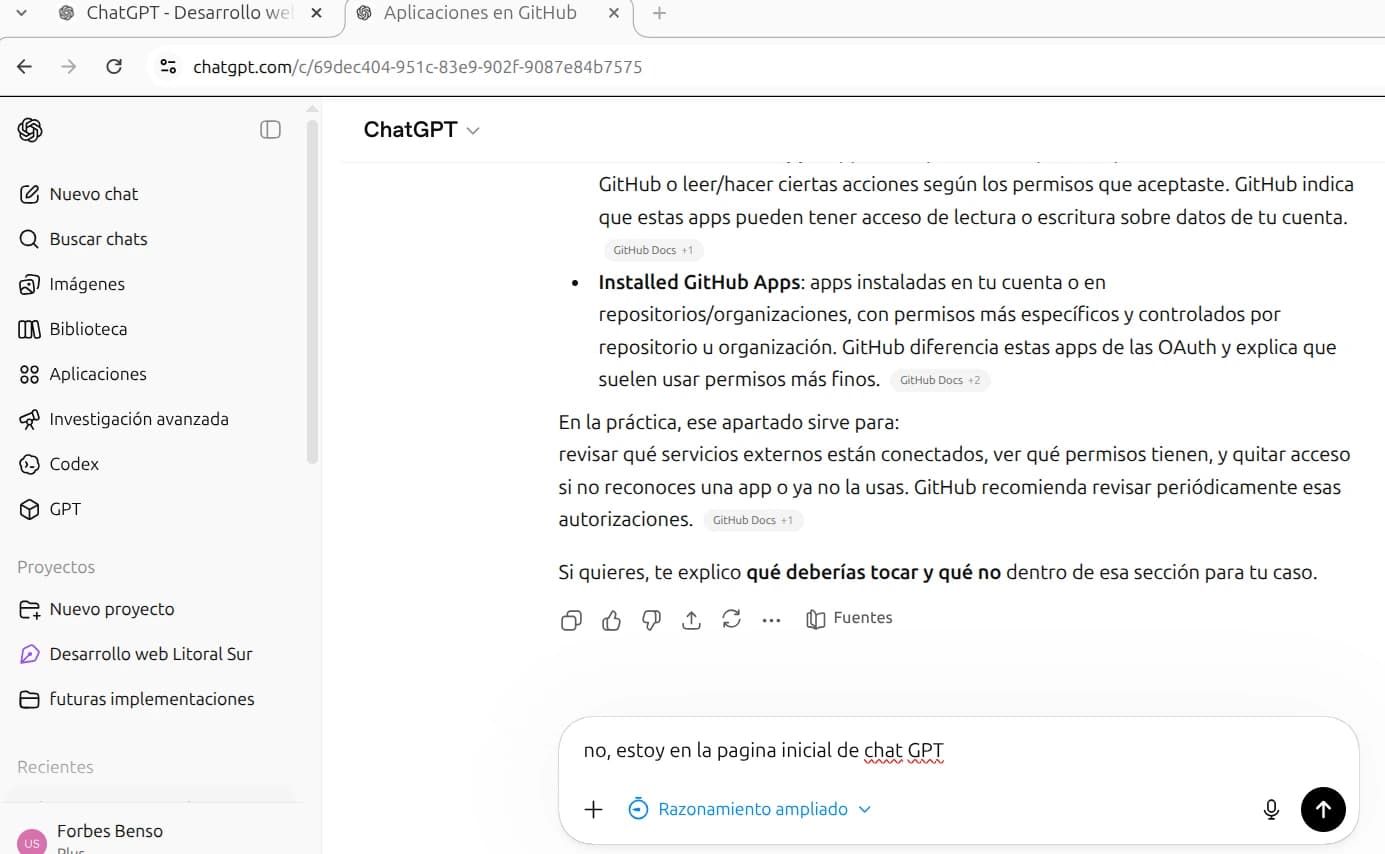Click the message input text field
The width and height of the screenshot is (1385, 854).
click(950, 750)
